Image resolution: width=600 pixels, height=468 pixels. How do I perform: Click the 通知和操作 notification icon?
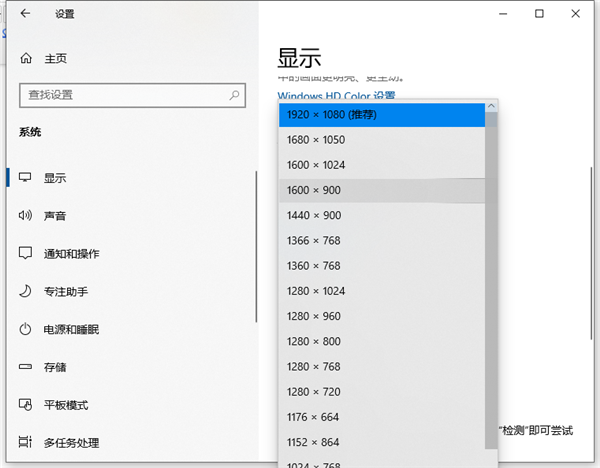(x=25, y=254)
